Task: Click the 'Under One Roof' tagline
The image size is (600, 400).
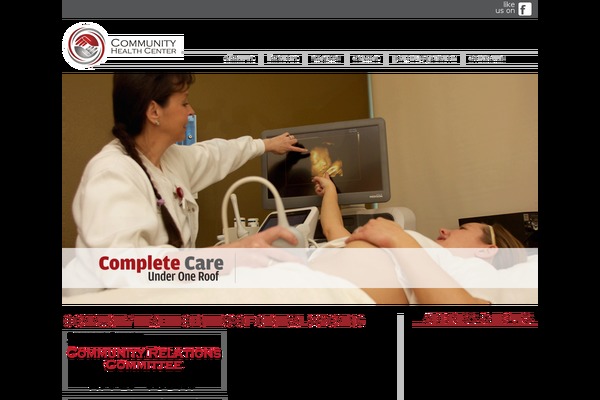Action: 183,276
